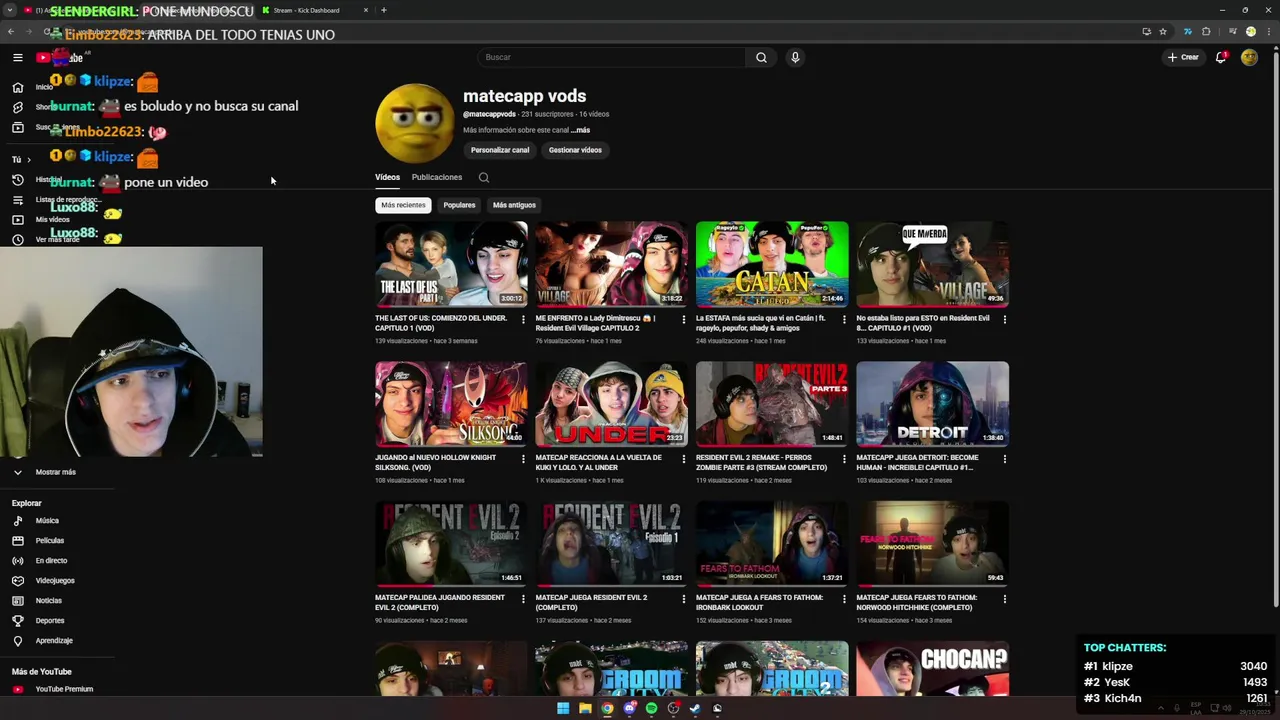Open options menu for The Last of Us video
This screenshot has height=720, width=1280.
[x=523, y=320]
